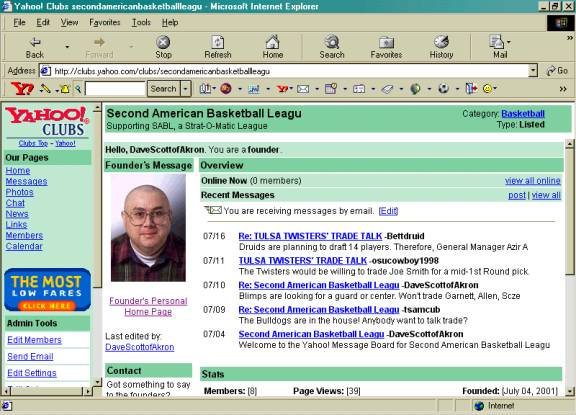This screenshot has height=415, width=576.
Task: Click the globe icon on Yahoo toolbar
Action: 415,89
